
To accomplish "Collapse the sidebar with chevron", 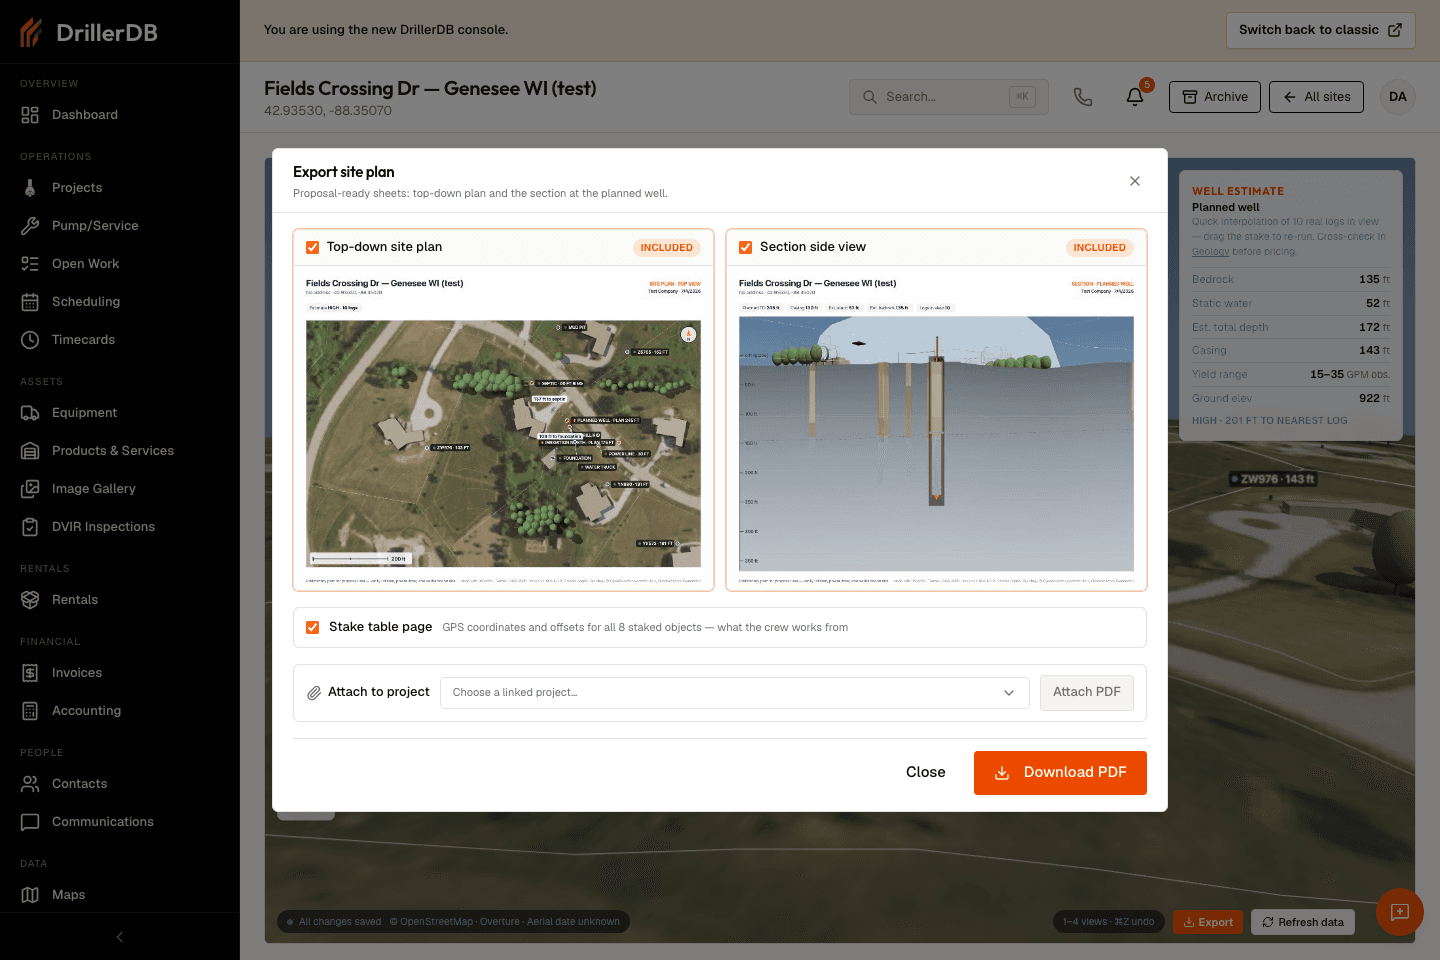I will 120,937.
